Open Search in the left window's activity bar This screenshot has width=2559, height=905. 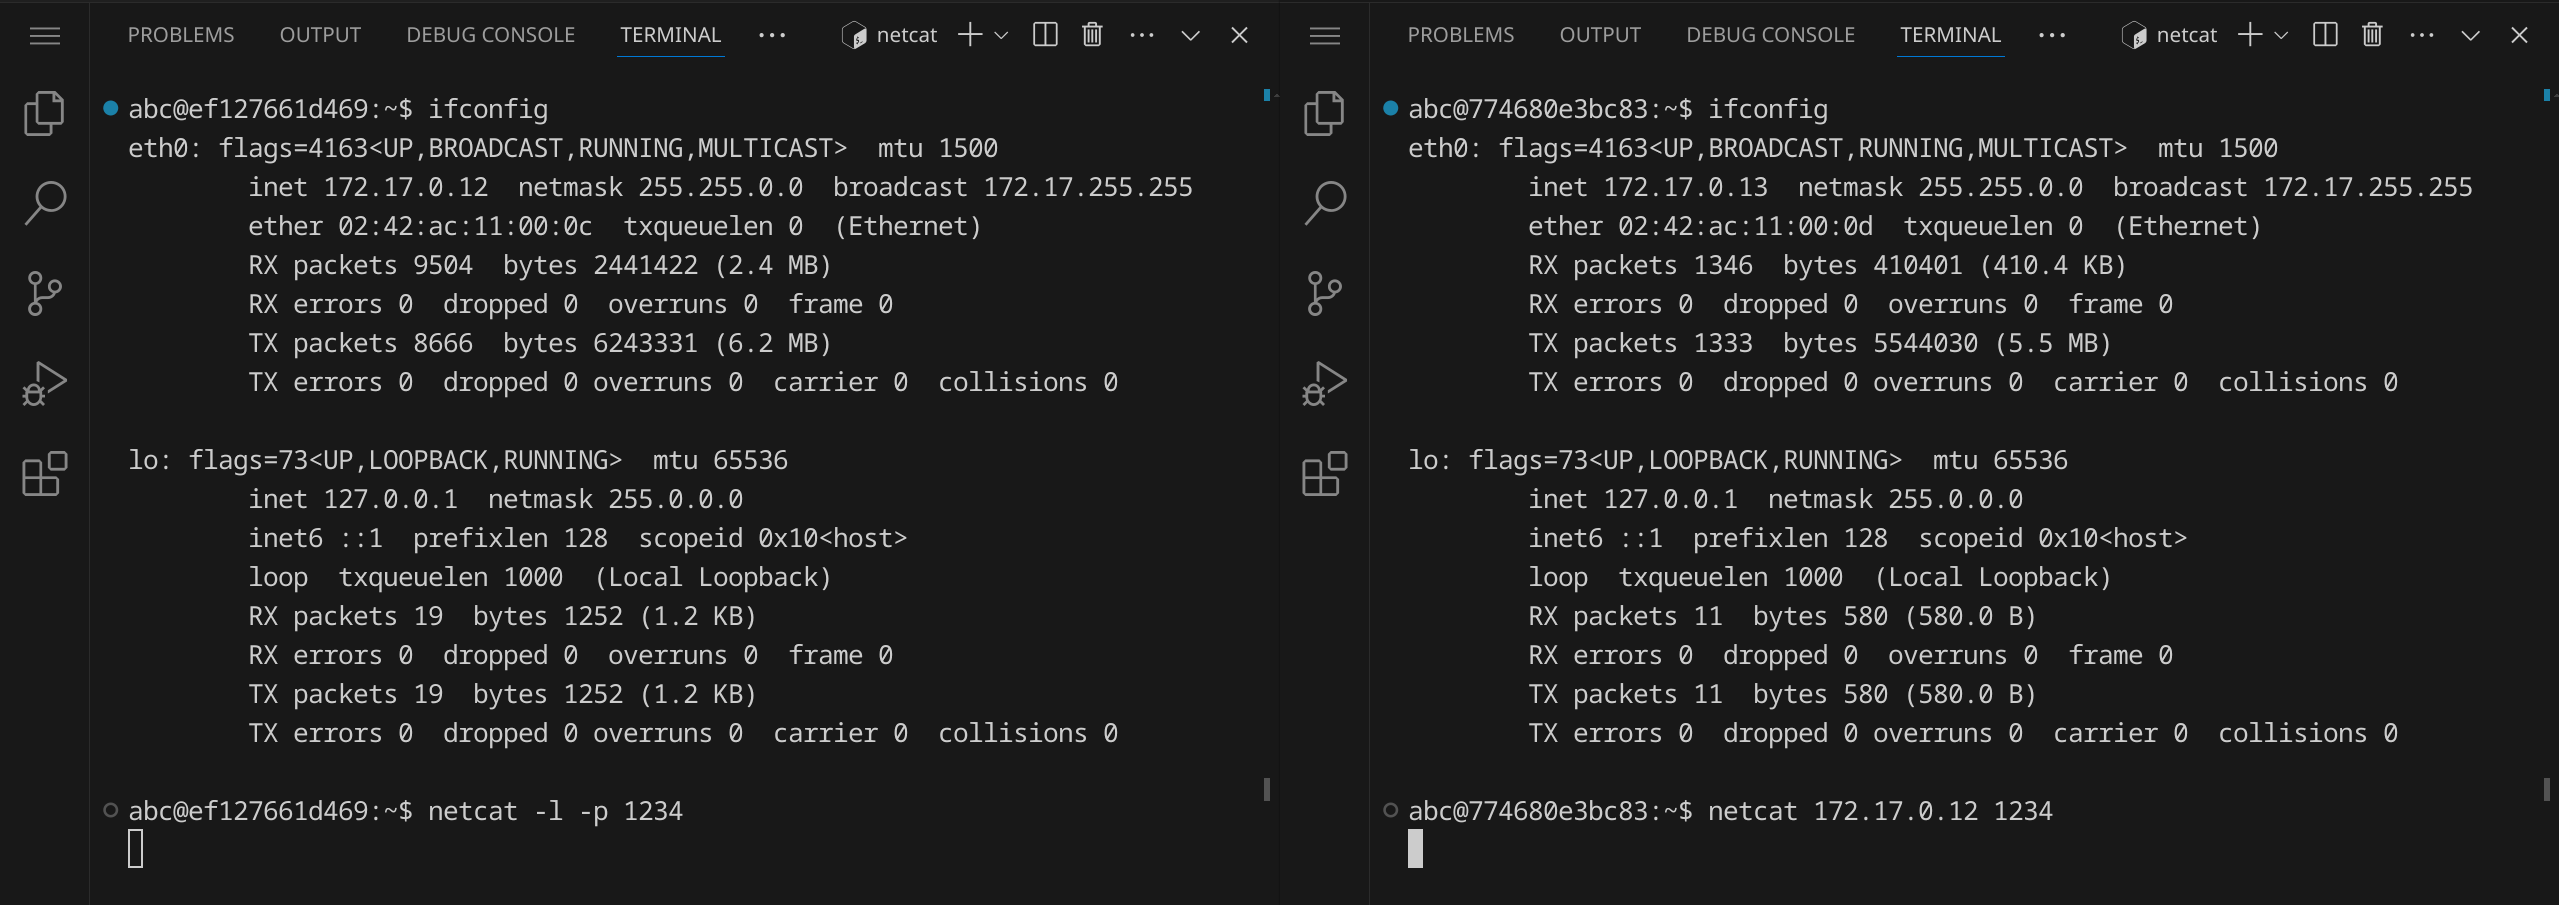44,203
